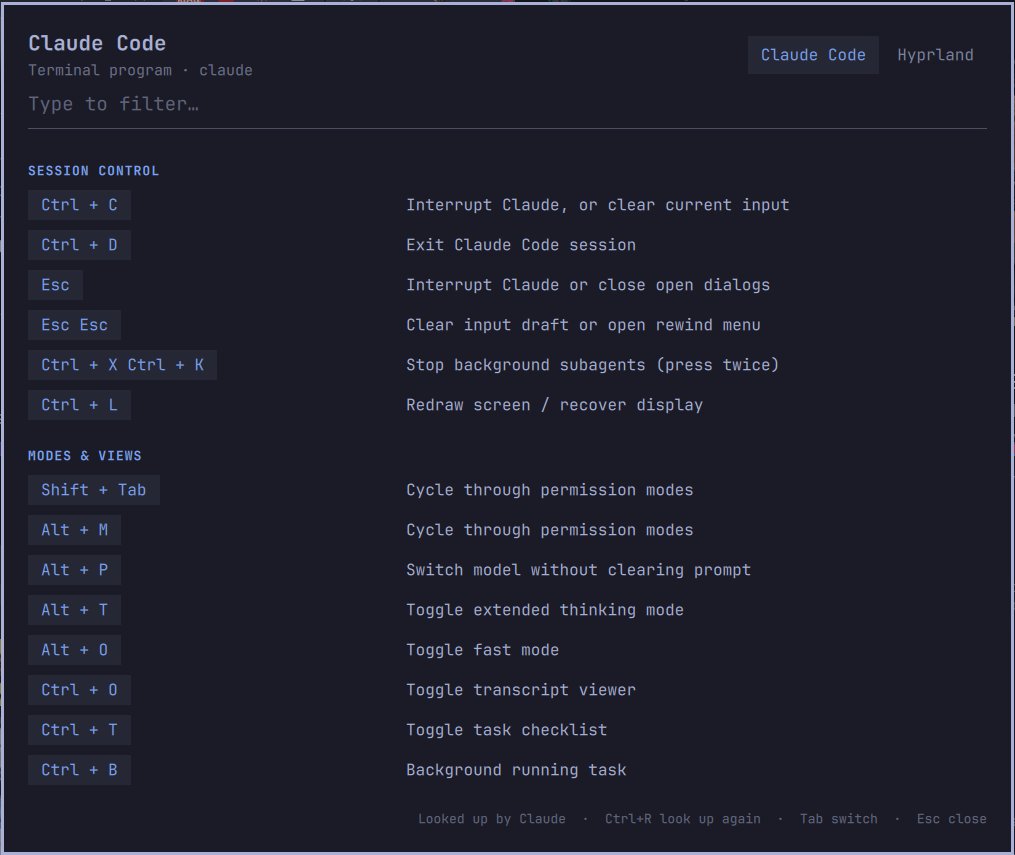Select the Ctrl + C key badge
1015x855 pixels.
coord(79,205)
